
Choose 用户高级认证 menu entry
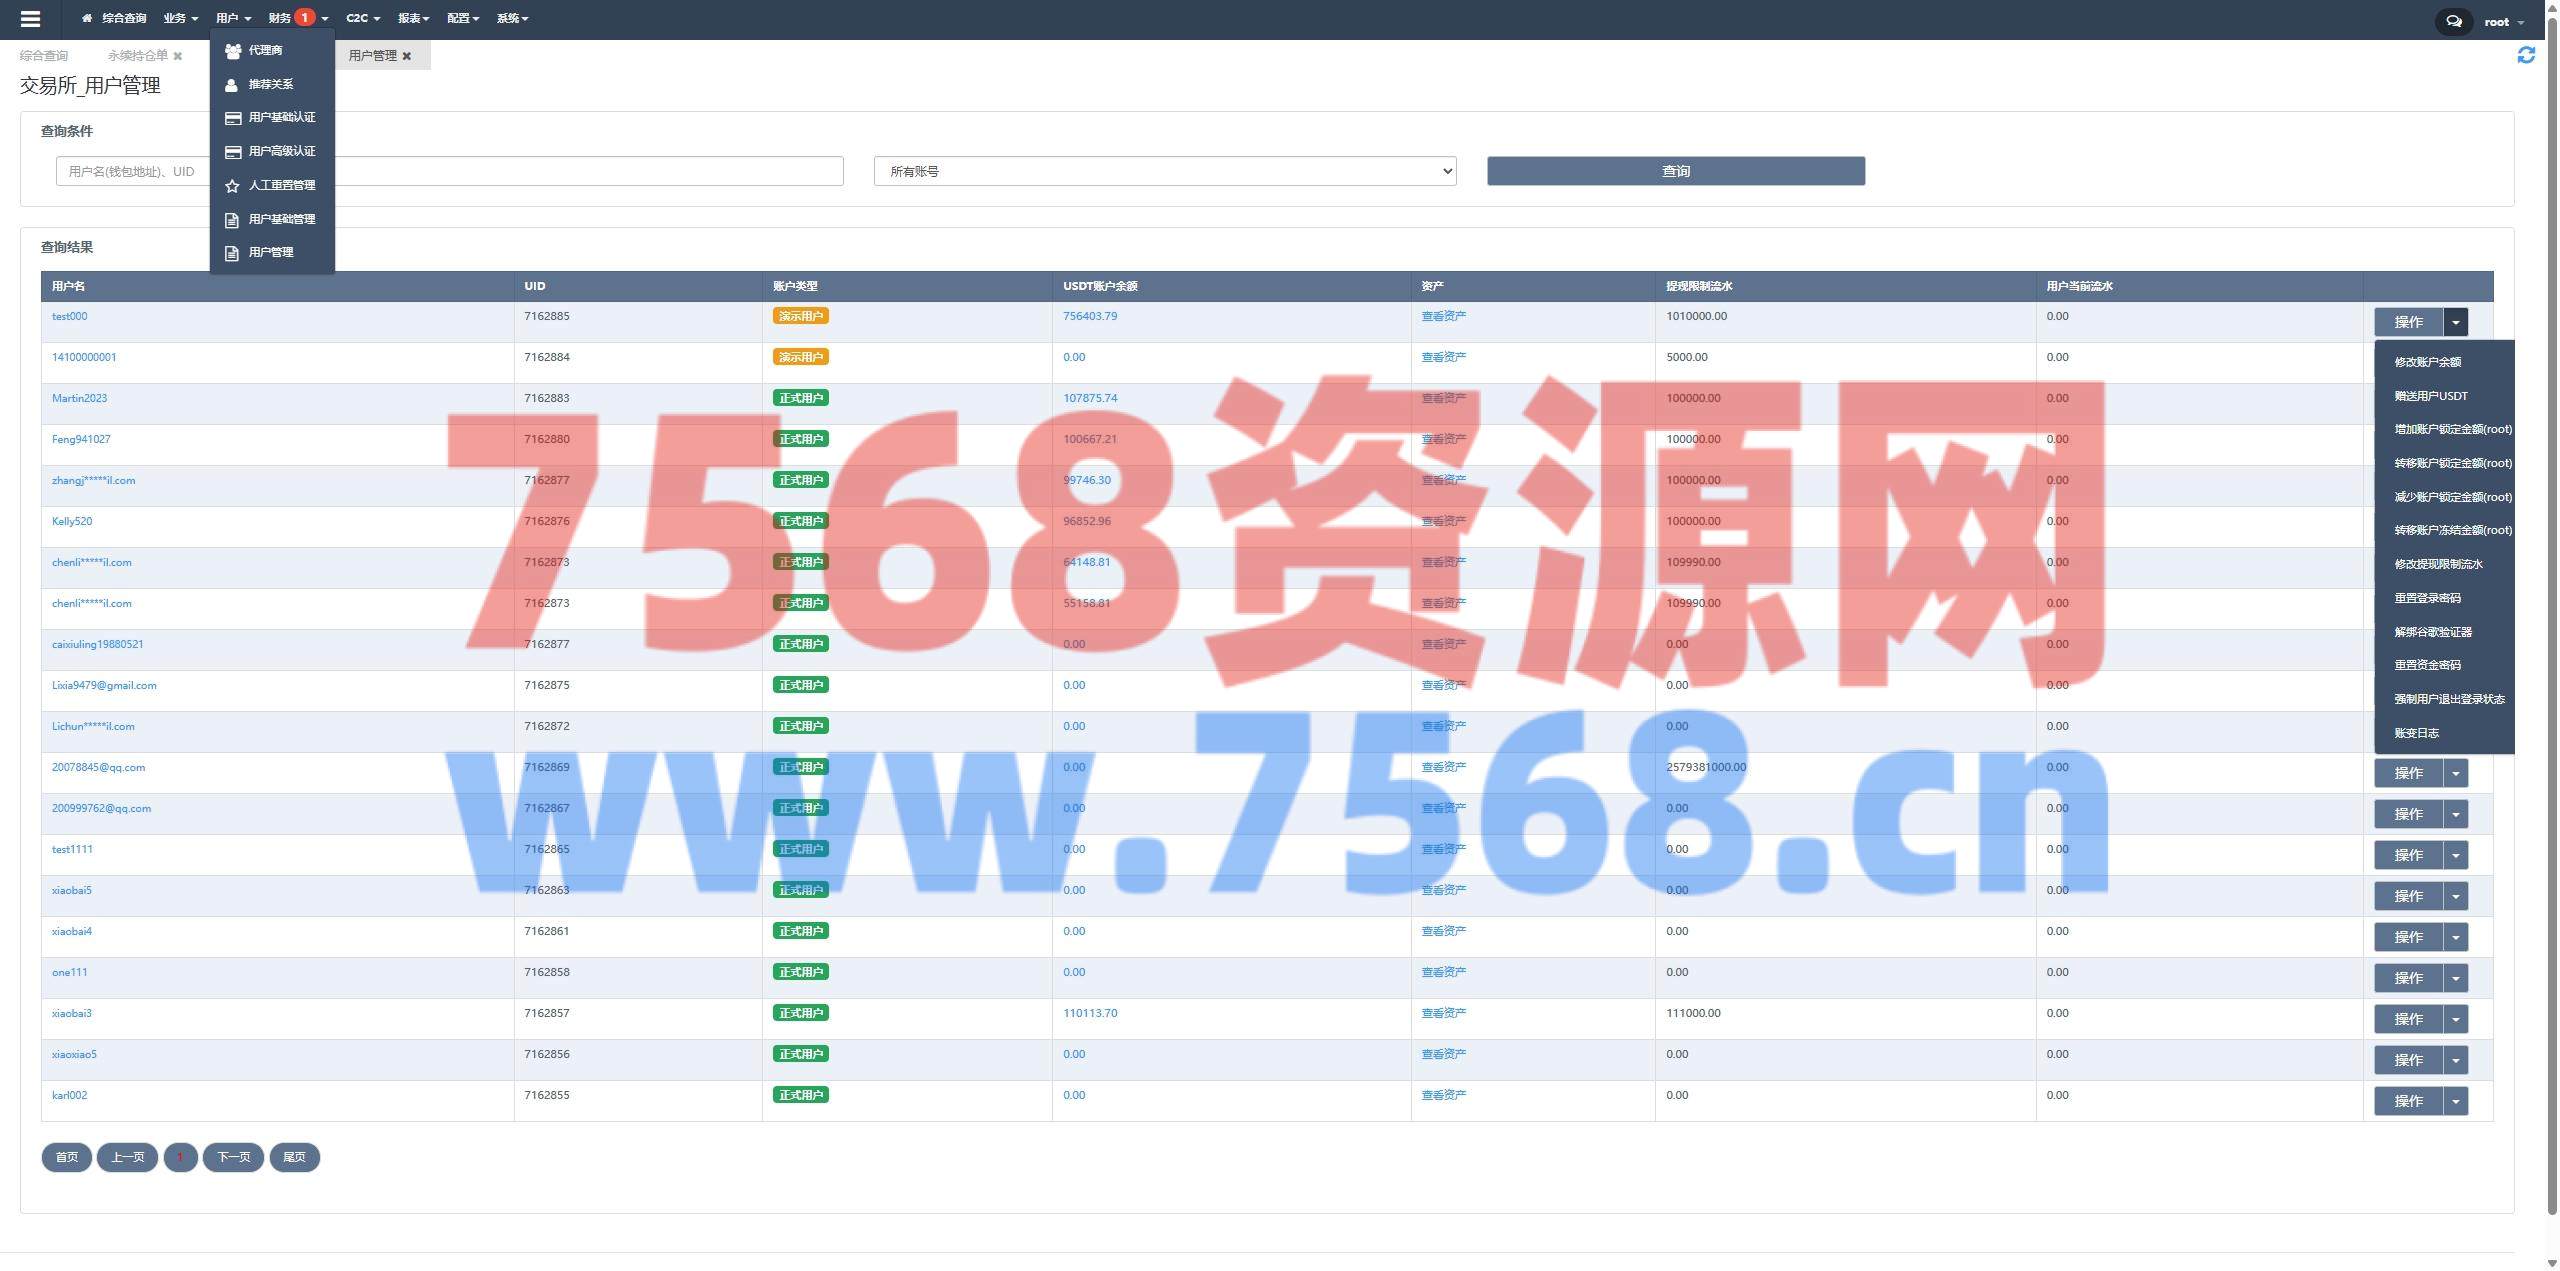point(281,151)
